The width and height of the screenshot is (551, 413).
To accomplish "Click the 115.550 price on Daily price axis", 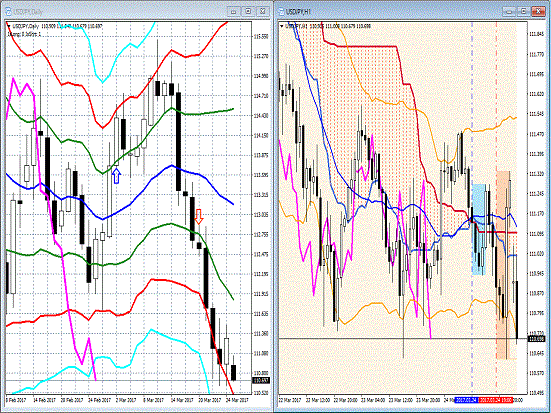I will (261, 36).
